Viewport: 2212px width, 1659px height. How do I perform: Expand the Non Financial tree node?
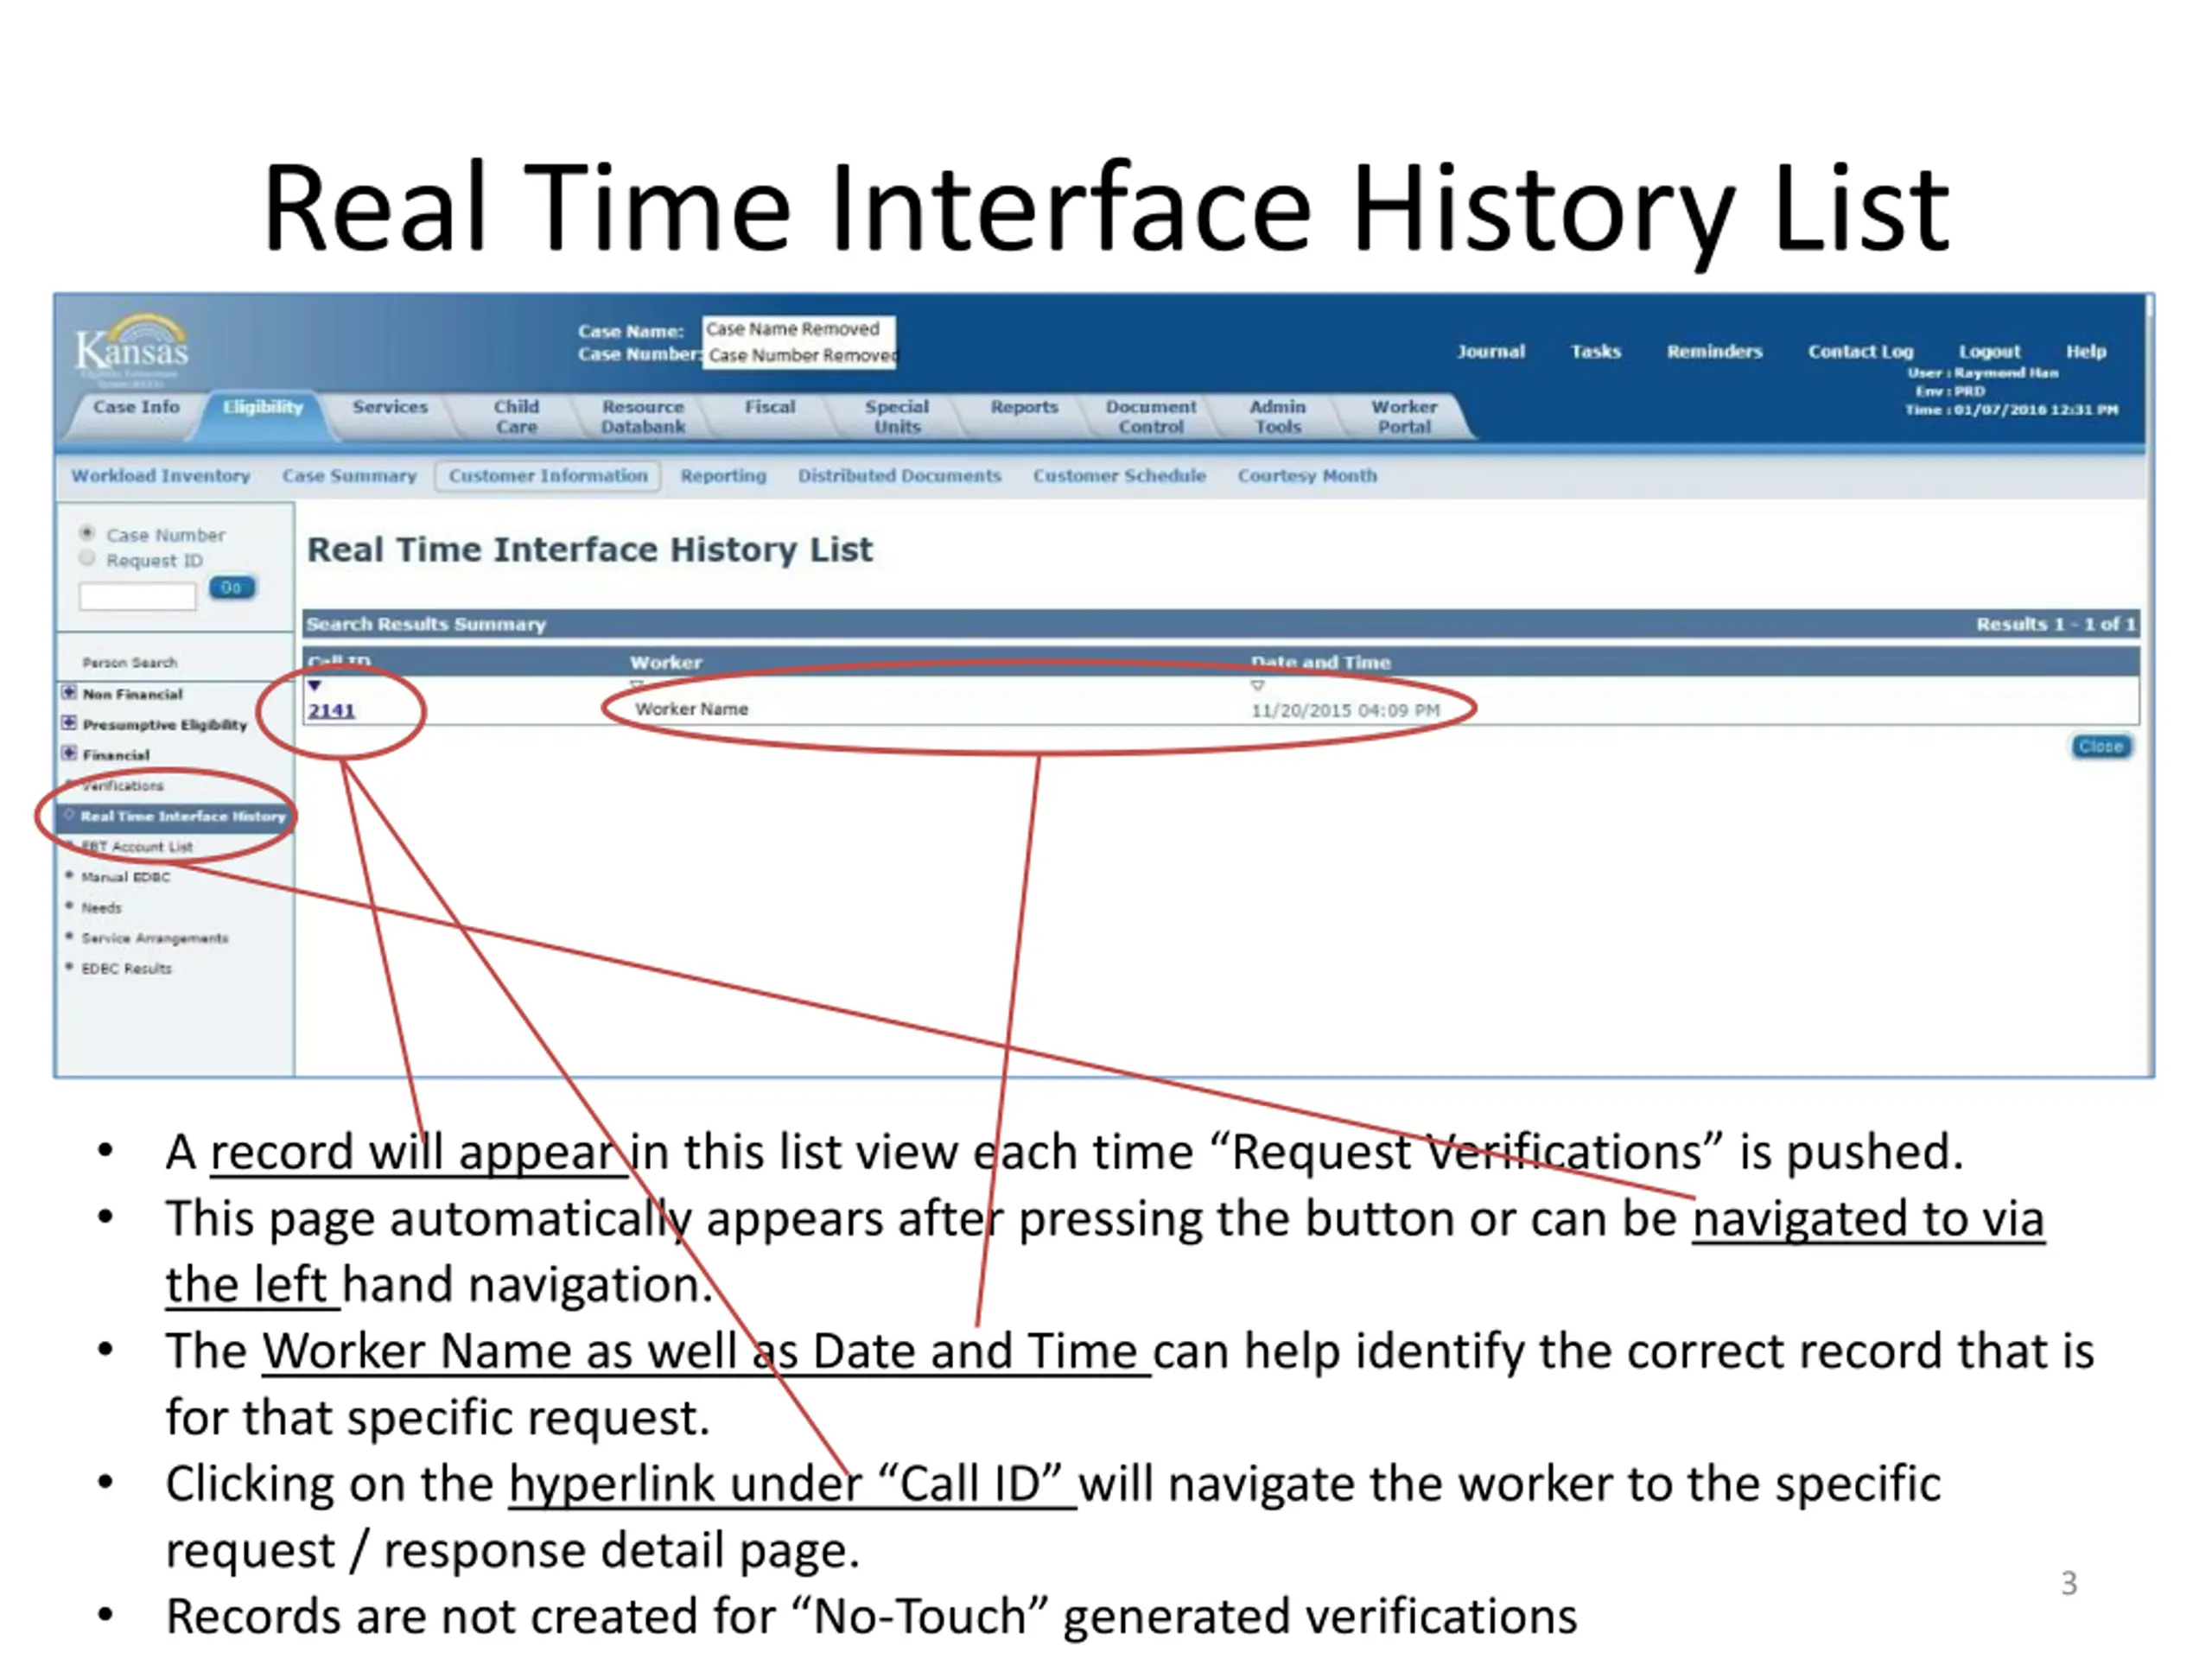coord(69,692)
